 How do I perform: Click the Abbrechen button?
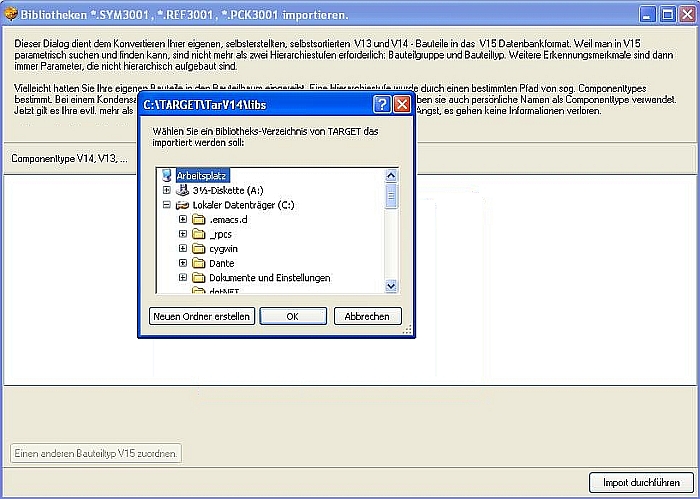pos(367,316)
